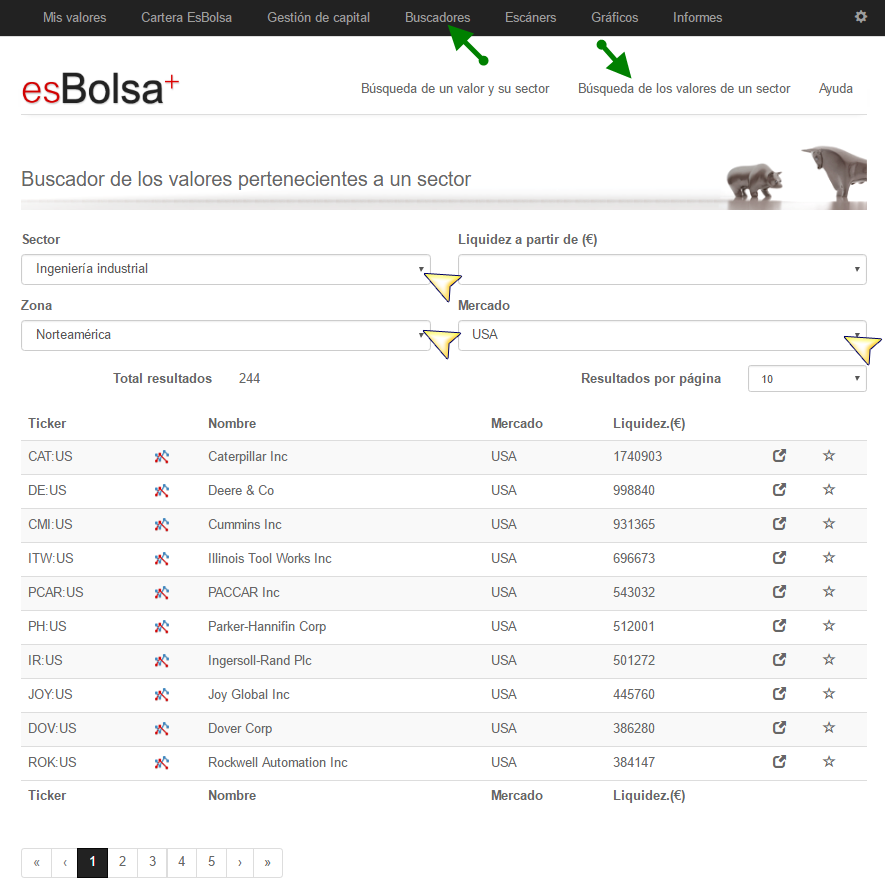
Task: Toggle favorite star for Caterpillar Inc
Action: (x=829, y=455)
